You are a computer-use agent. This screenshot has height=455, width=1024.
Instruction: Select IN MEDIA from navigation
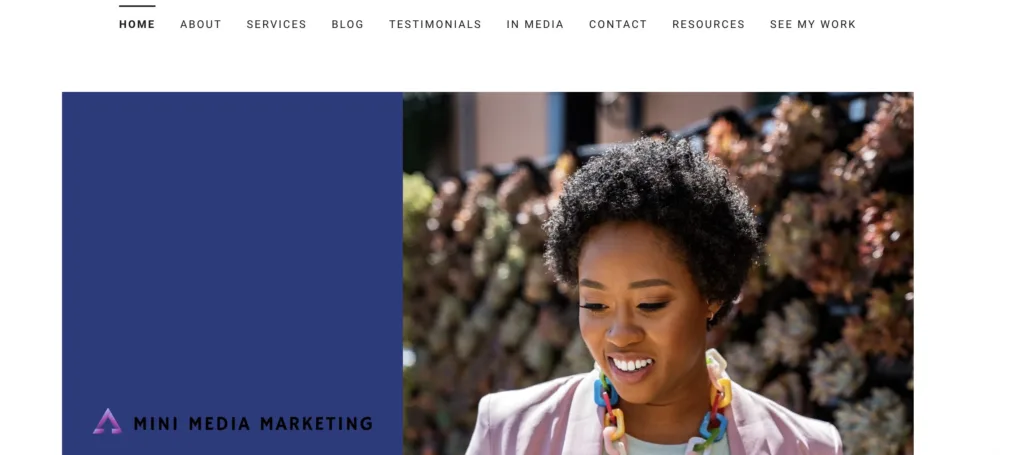[x=535, y=24]
